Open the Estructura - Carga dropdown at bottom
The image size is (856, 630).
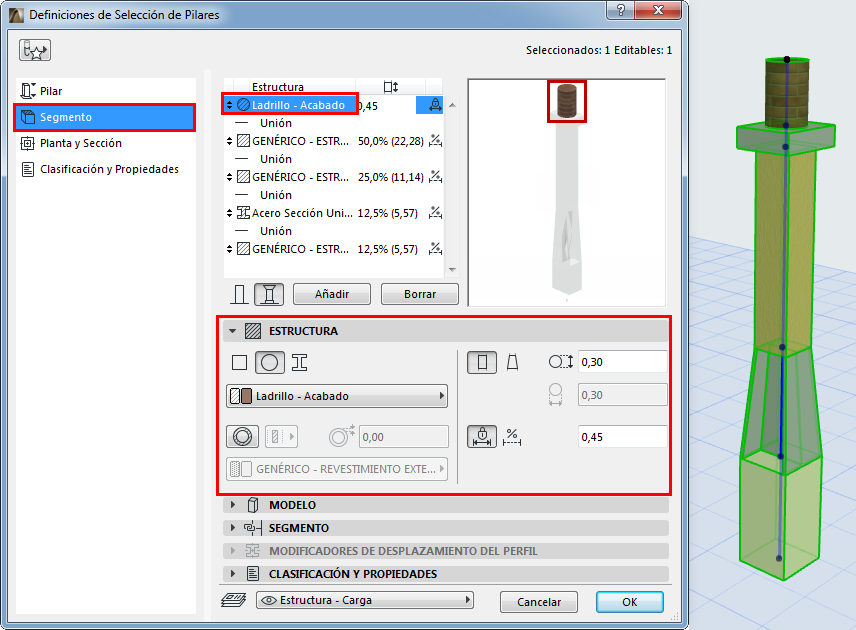click(x=365, y=601)
